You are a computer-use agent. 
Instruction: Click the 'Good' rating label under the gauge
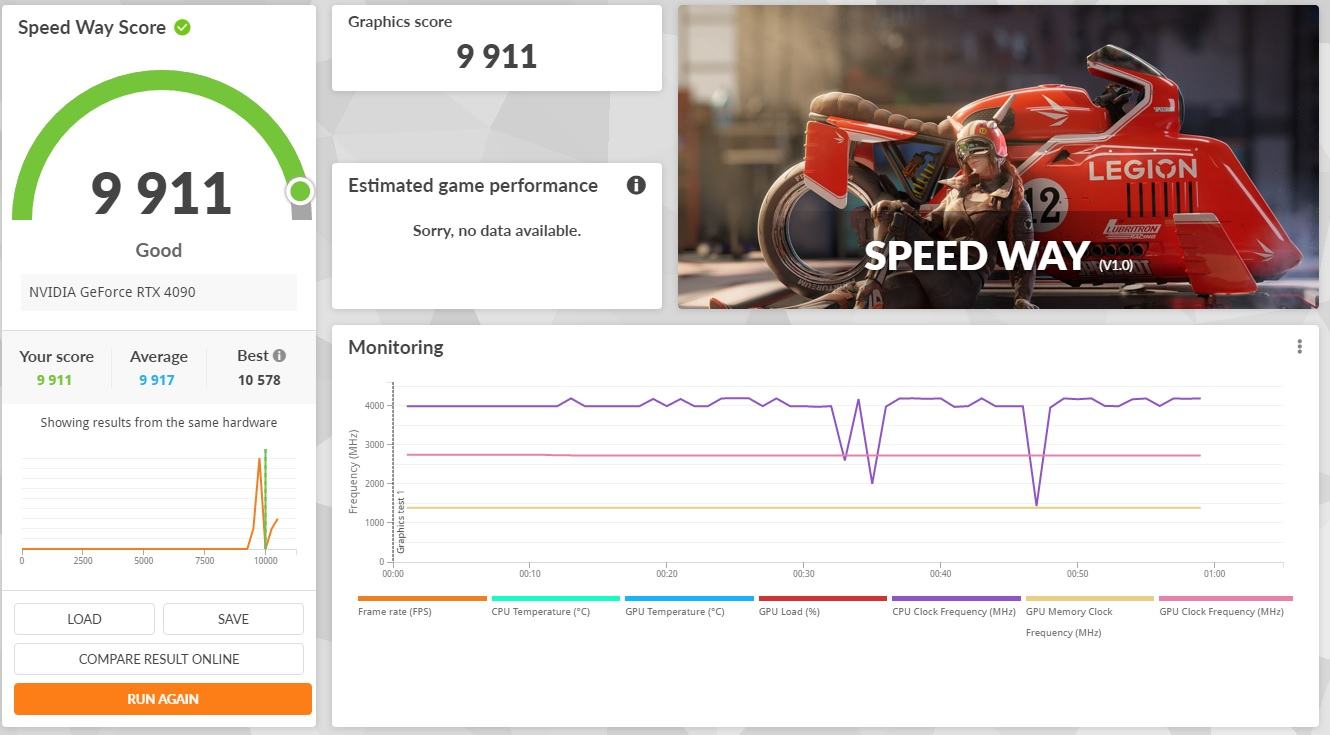point(159,250)
